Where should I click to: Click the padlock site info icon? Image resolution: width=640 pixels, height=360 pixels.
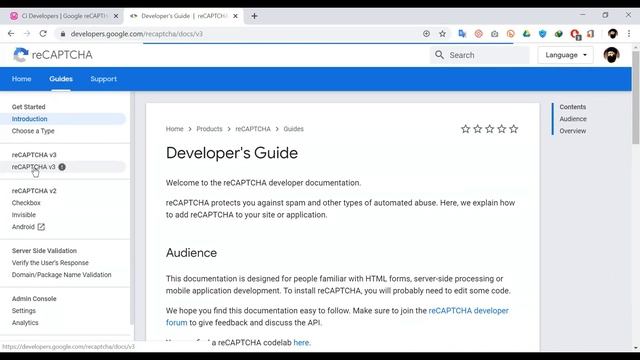63,34
